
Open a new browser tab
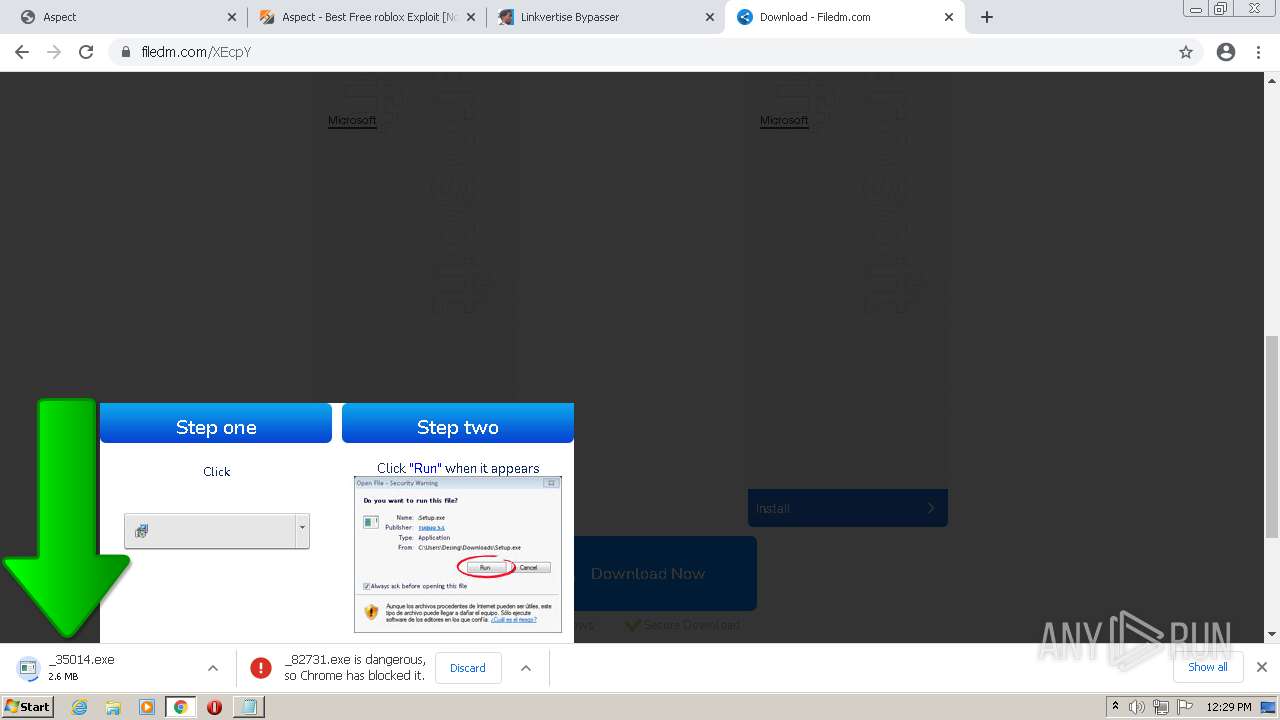[987, 17]
